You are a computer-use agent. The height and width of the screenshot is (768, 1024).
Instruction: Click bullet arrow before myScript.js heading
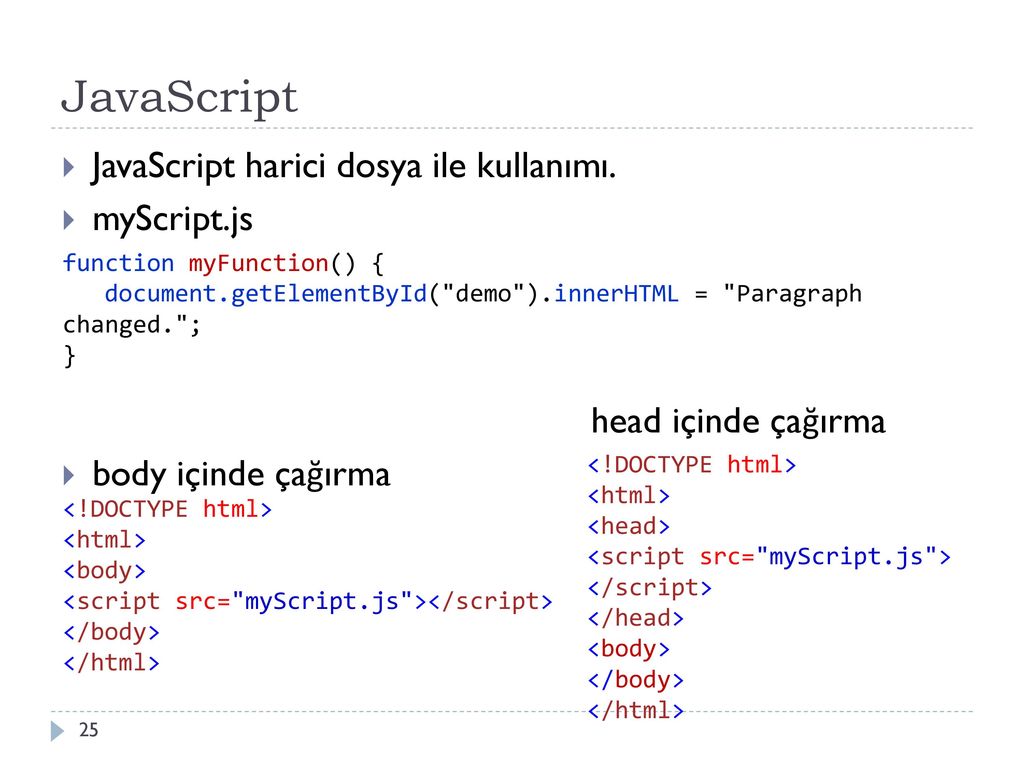tap(69, 219)
